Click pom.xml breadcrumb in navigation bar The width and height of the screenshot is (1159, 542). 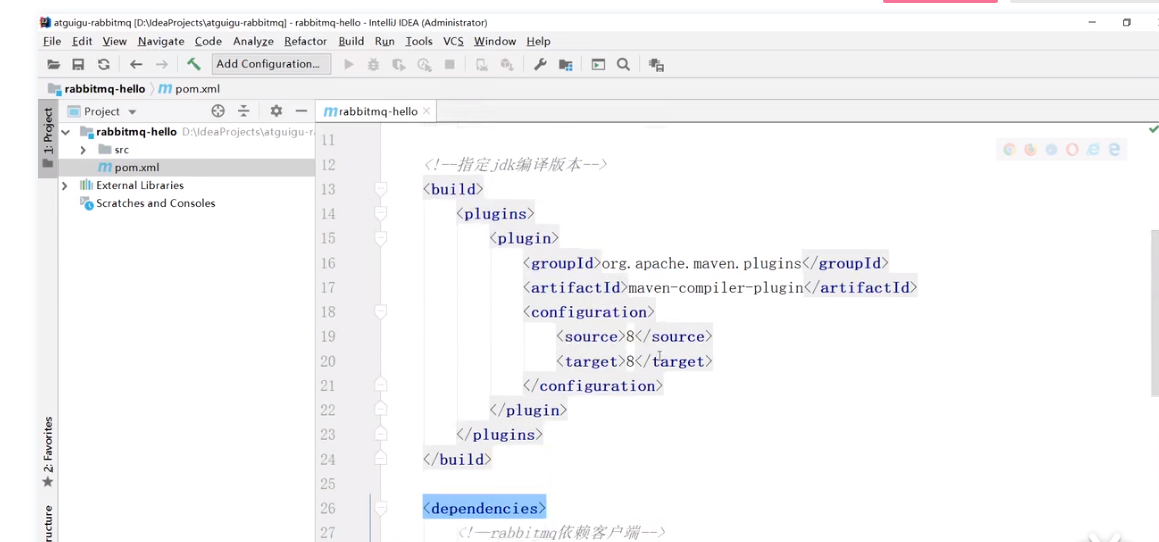click(x=189, y=89)
